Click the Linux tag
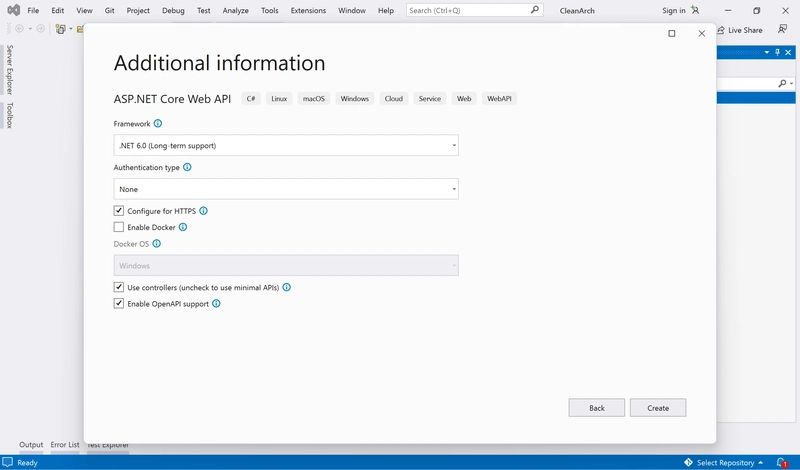 click(x=279, y=98)
